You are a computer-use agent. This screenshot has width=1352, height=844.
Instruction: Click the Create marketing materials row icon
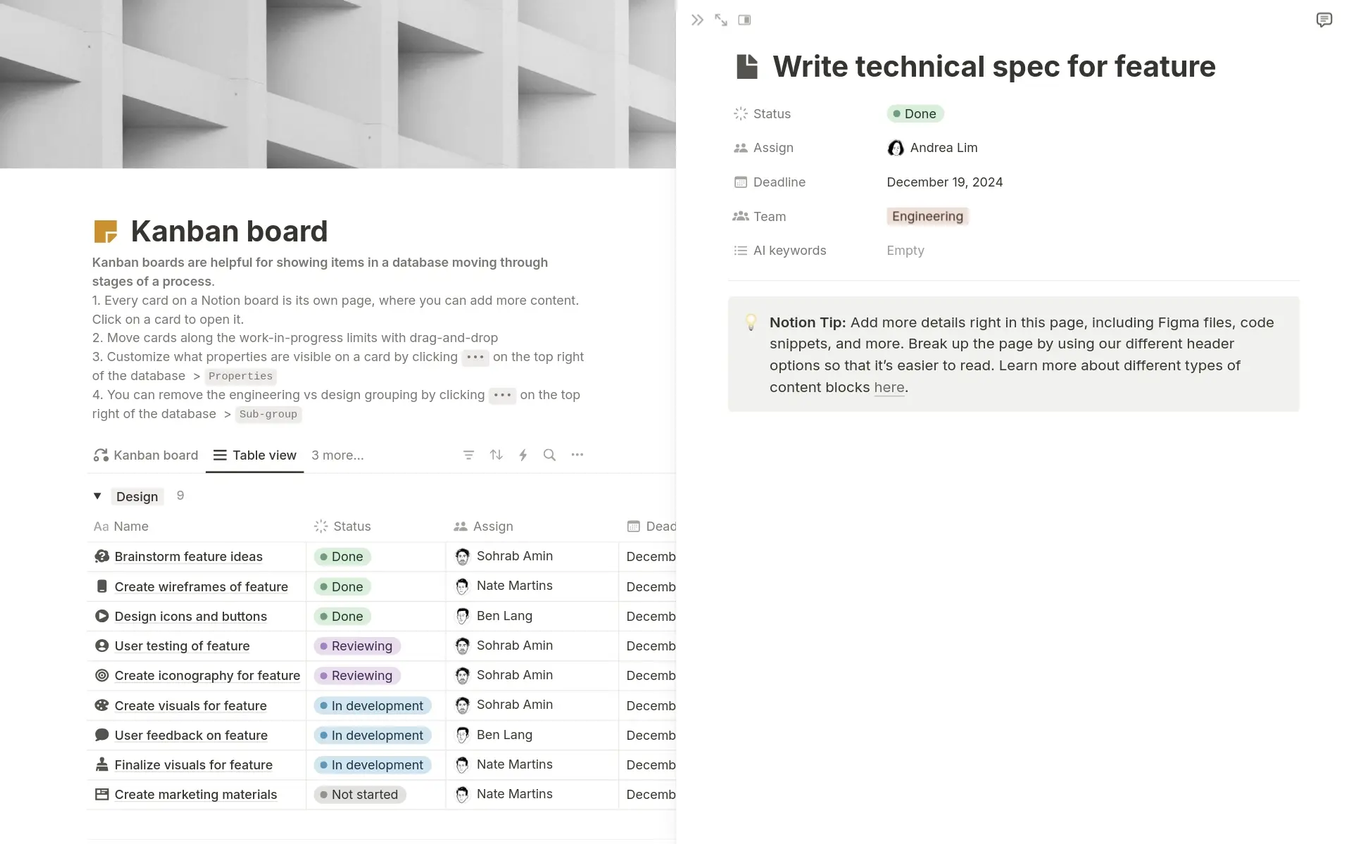tap(101, 794)
